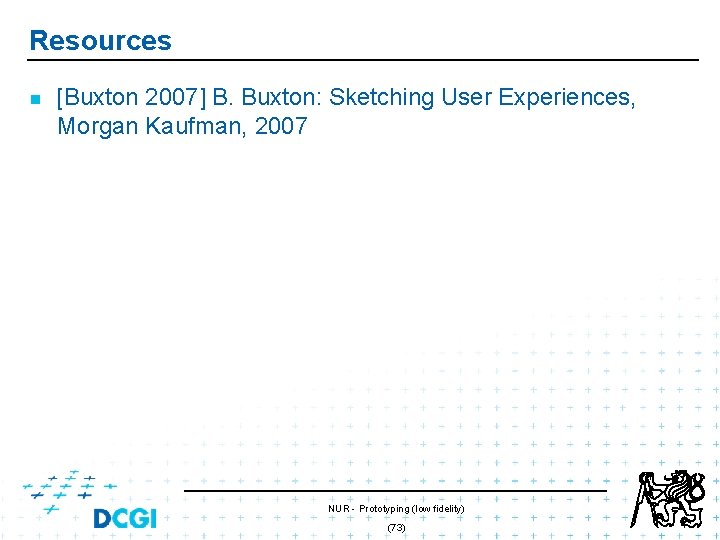Image resolution: width=720 pixels, height=540 pixels.
Task: Click the DCGI logo
Action: [x=90, y=499]
